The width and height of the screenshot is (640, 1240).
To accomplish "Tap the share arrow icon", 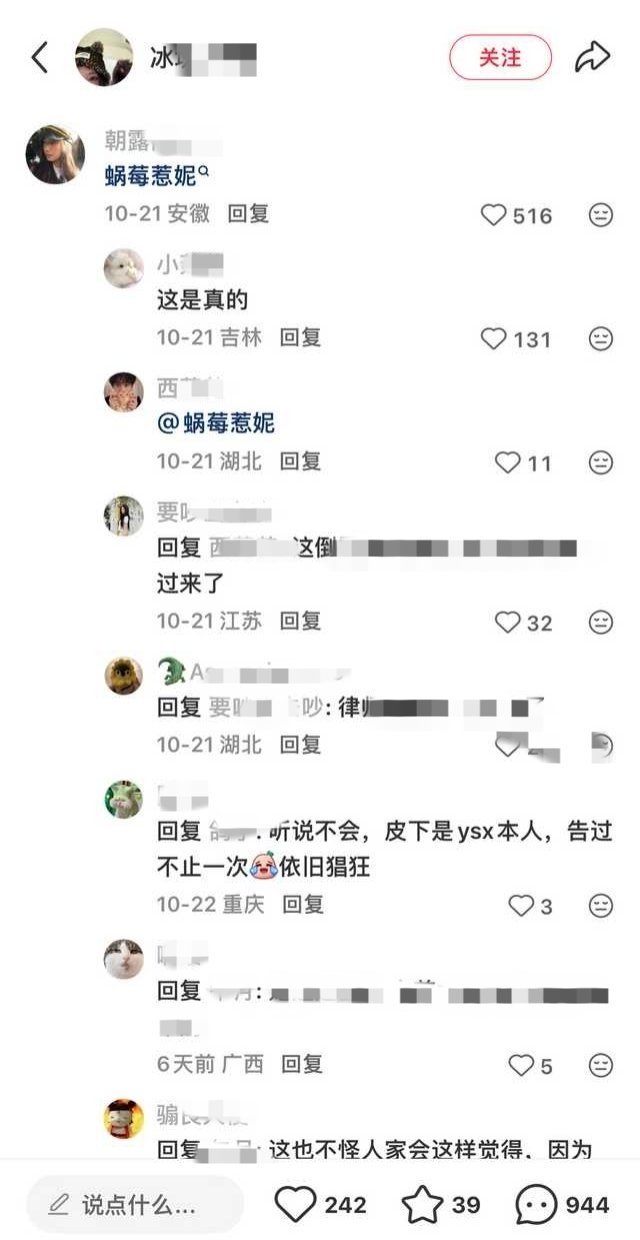I will (x=592, y=58).
